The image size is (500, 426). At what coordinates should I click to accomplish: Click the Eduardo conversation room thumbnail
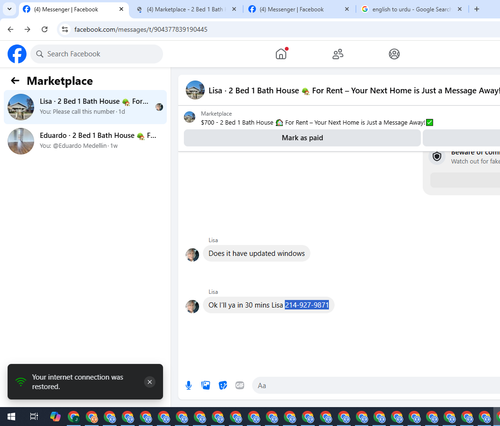(21, 141)
